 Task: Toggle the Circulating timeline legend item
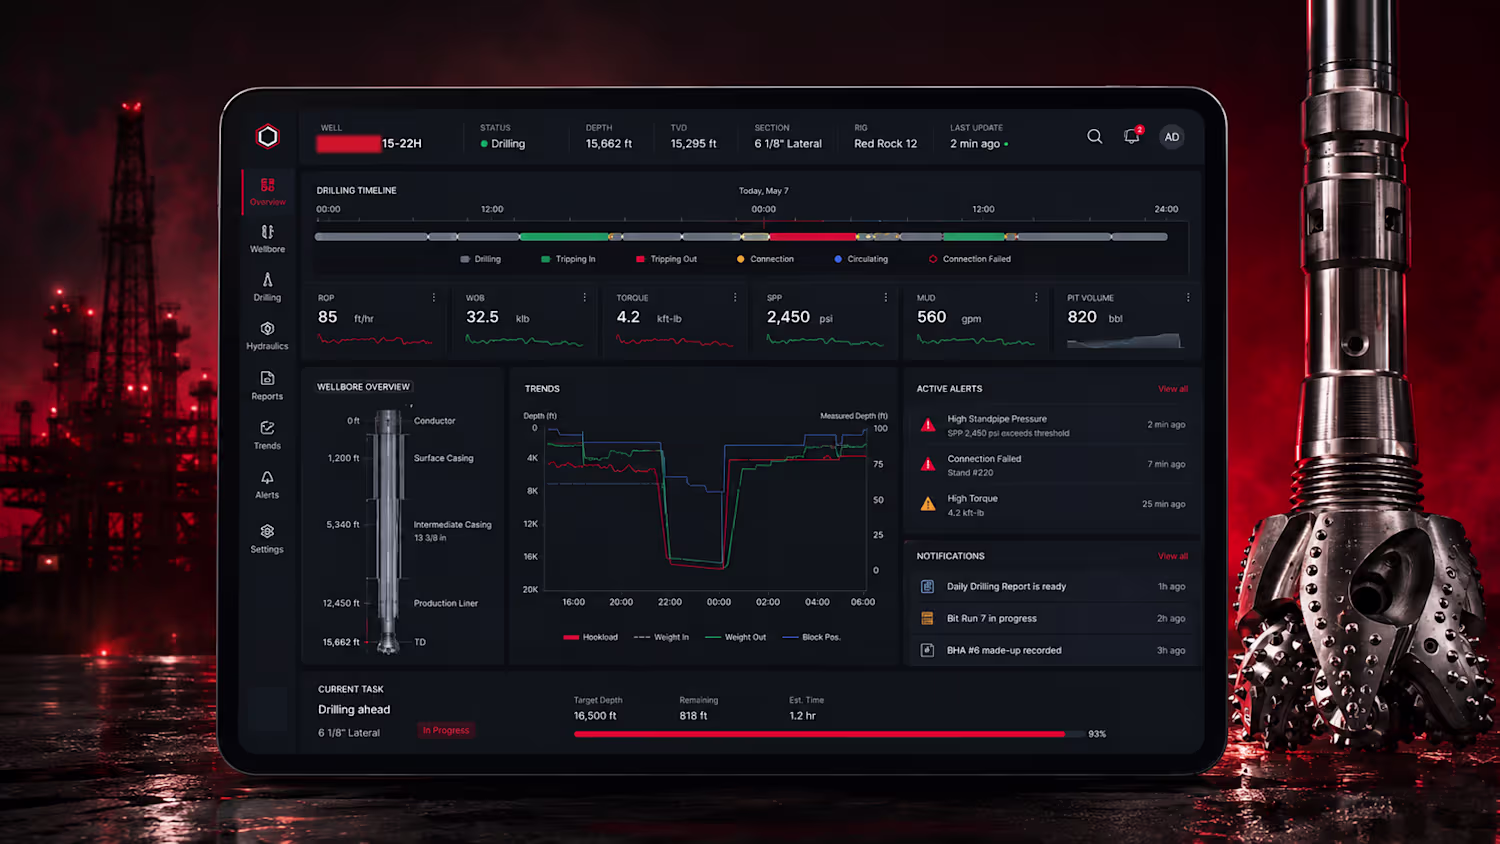pyautogui.click(x=861, y=259)
